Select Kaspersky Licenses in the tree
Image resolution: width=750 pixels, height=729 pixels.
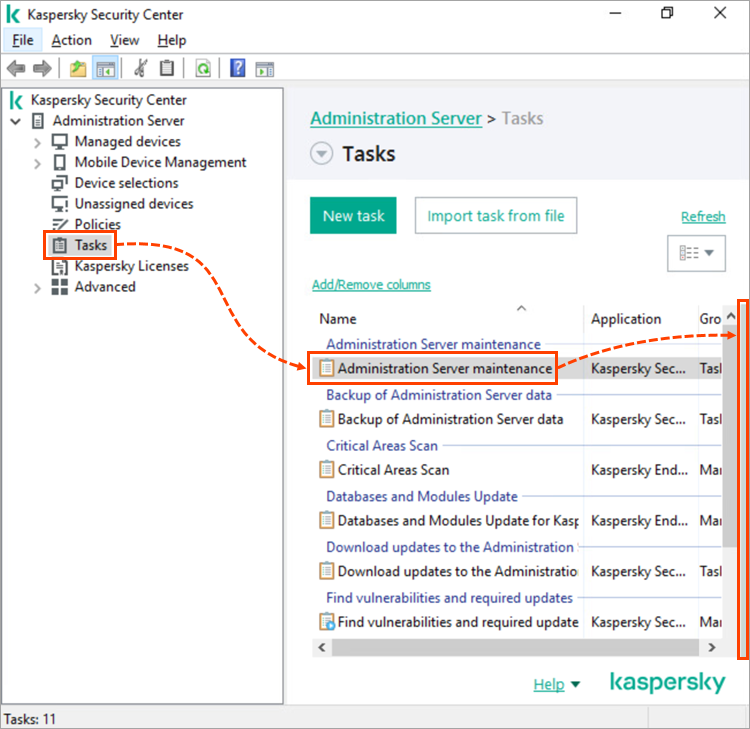click(x=131, y=266)
